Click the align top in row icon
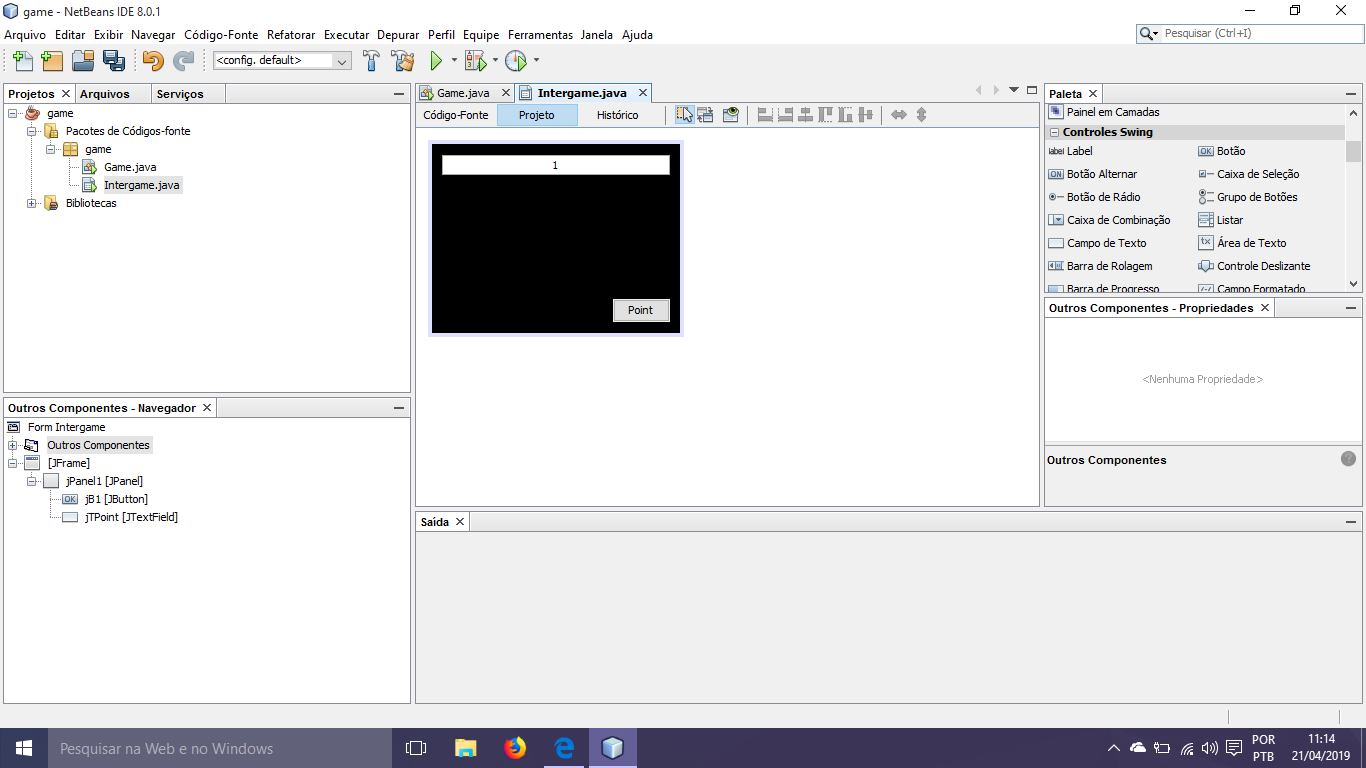This screenshot has width=1366, height=768. (x=825, y=115)
